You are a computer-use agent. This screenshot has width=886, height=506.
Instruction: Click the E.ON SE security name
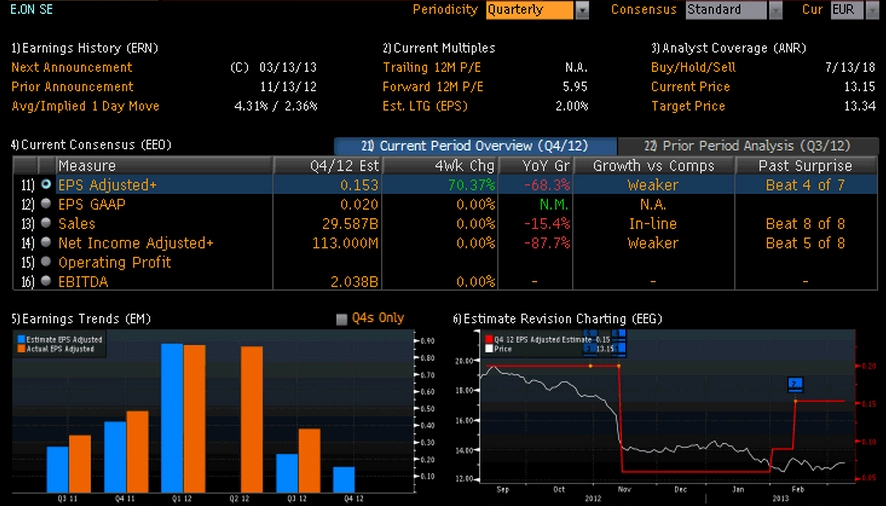(x=32, y=9)
